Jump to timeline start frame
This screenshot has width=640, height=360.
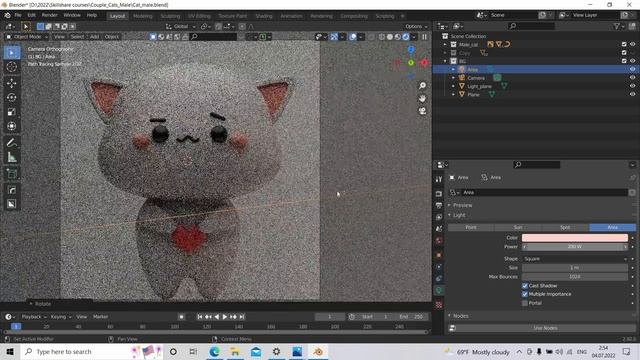[200, 317]
